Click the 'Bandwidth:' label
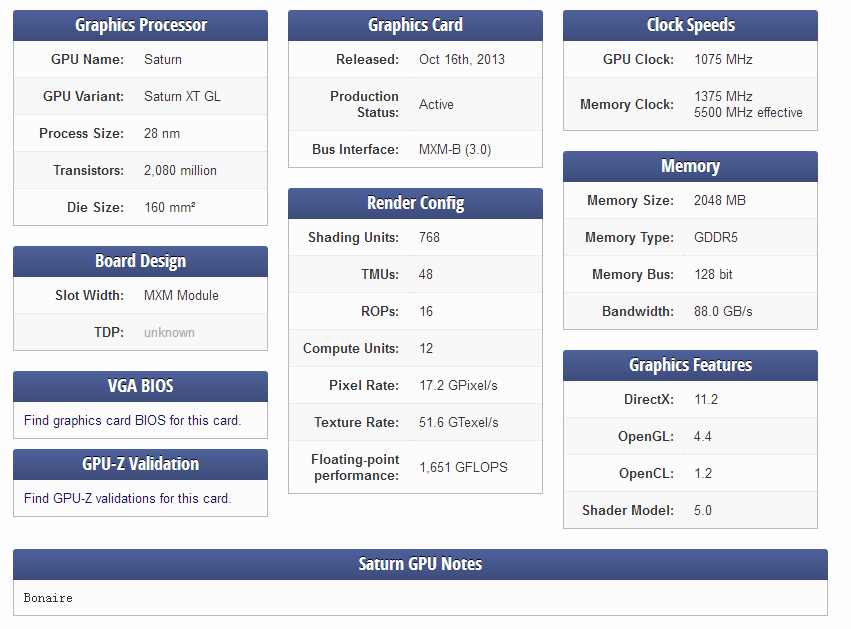Viewport: 851px width, 629px height. [x=638, y=311]
